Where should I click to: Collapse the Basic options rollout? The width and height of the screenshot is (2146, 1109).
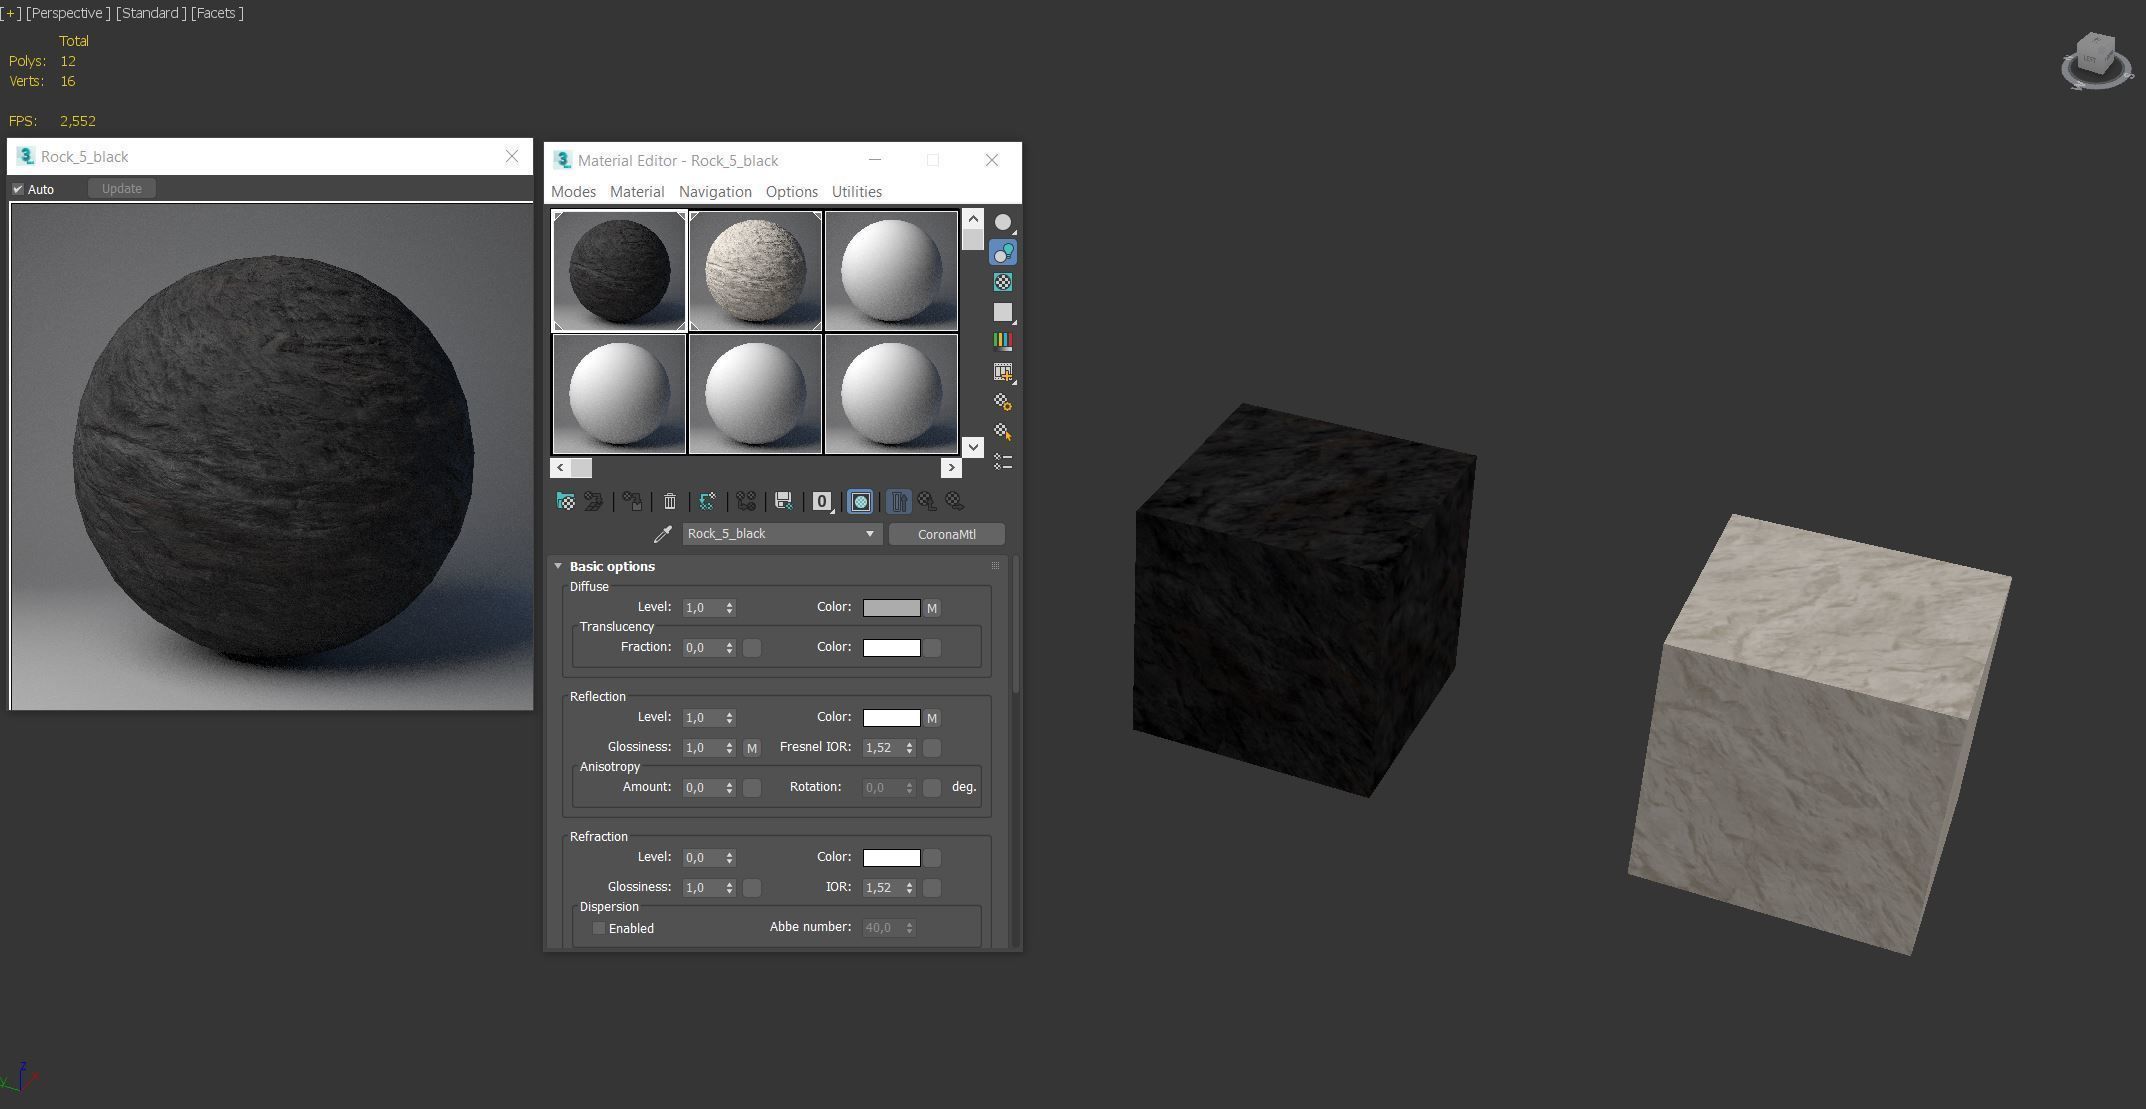point(558,566)
